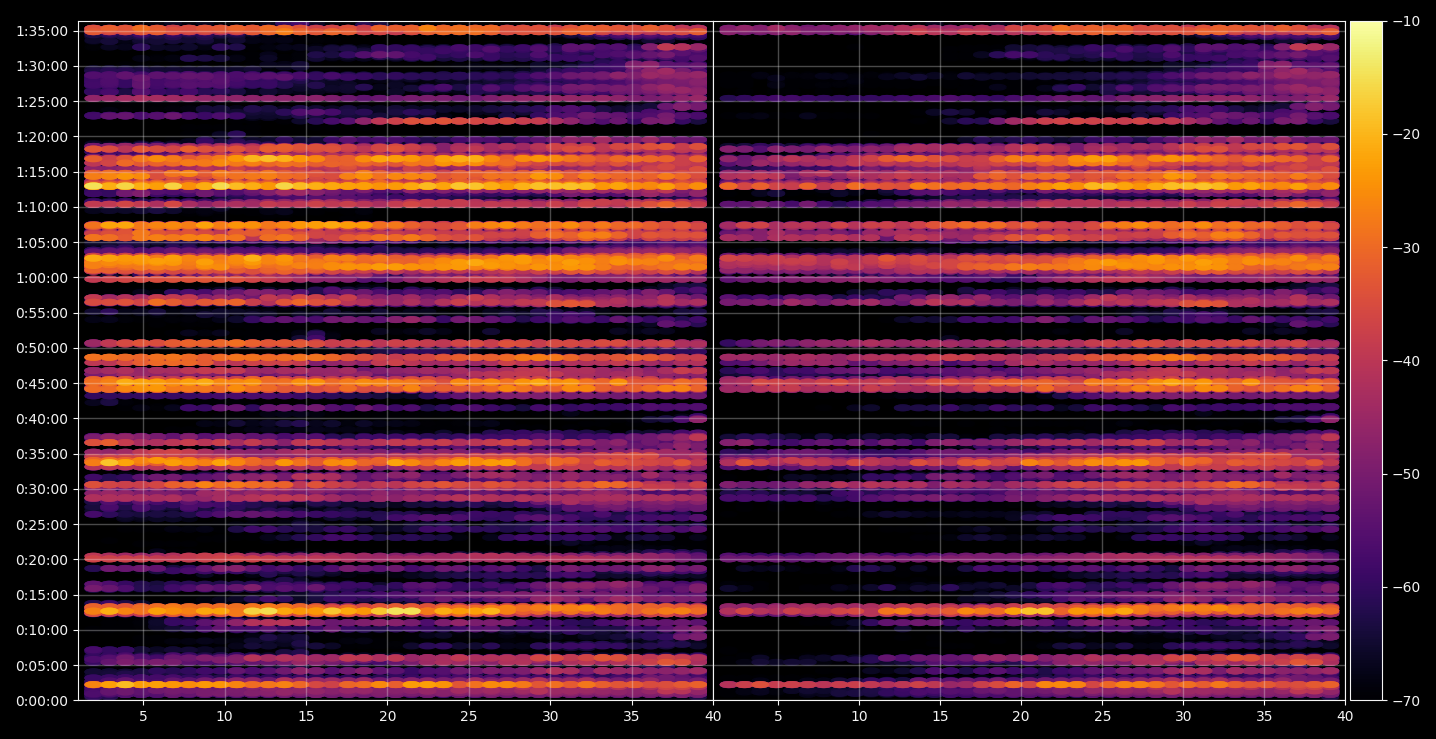
Task: Click x-axis label 5 under the right heatmap
Action: (777, 717)
